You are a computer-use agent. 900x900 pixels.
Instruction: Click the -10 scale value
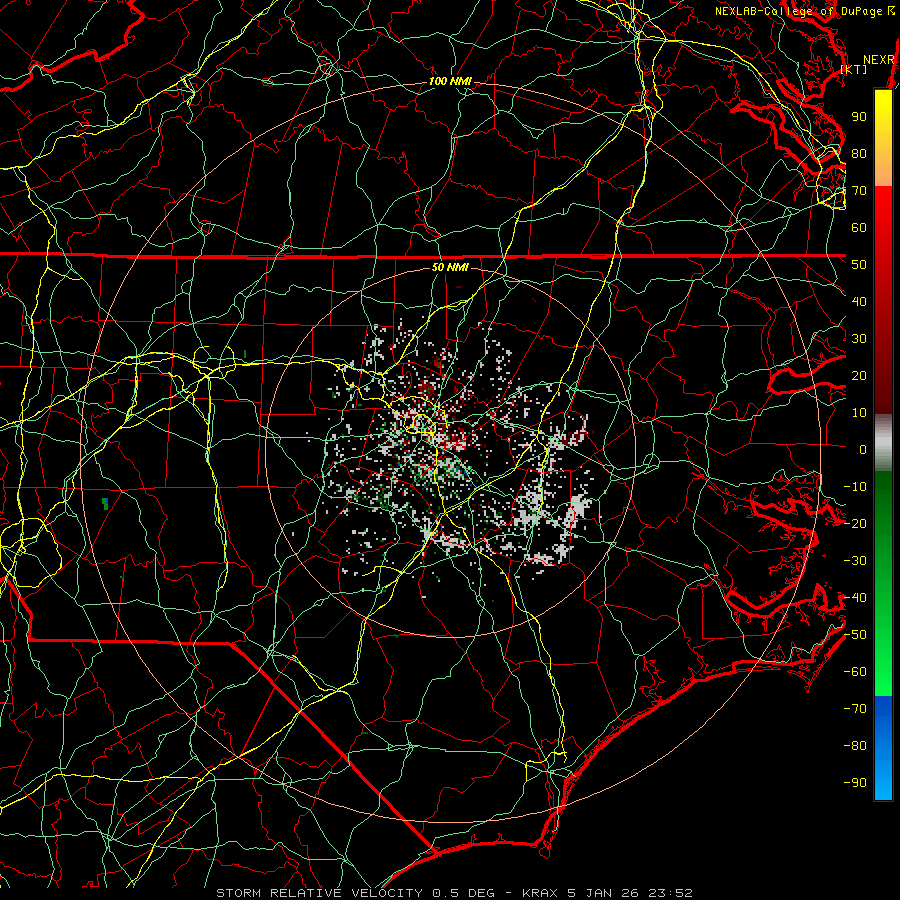tap(855, 487)
